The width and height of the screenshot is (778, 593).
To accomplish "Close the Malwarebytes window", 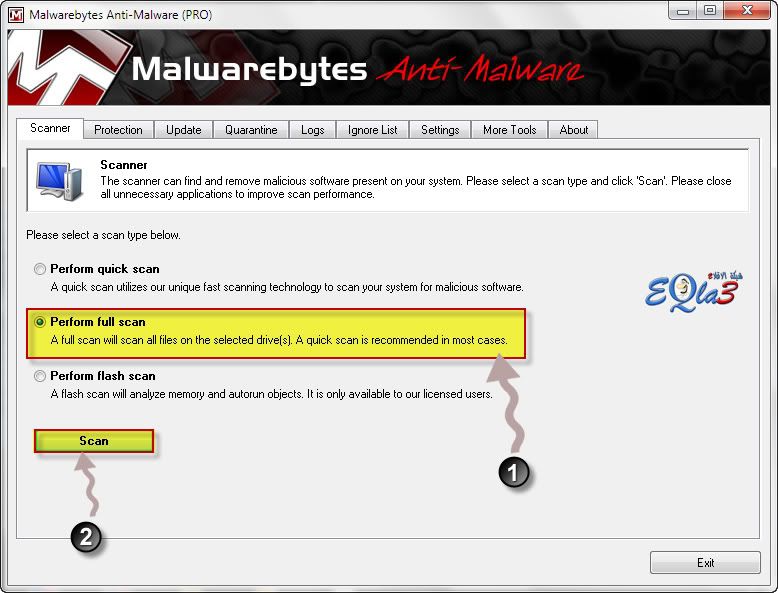I will point(747,11).
